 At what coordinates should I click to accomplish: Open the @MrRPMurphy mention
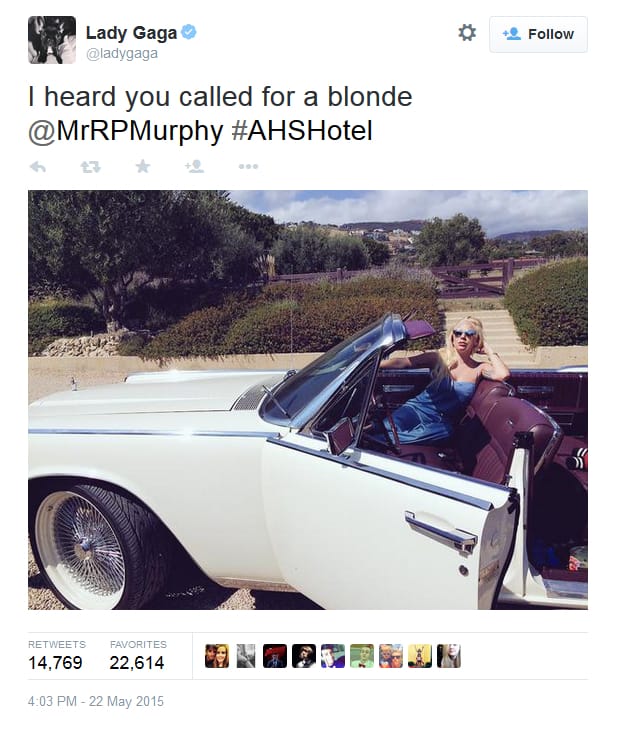125,131
